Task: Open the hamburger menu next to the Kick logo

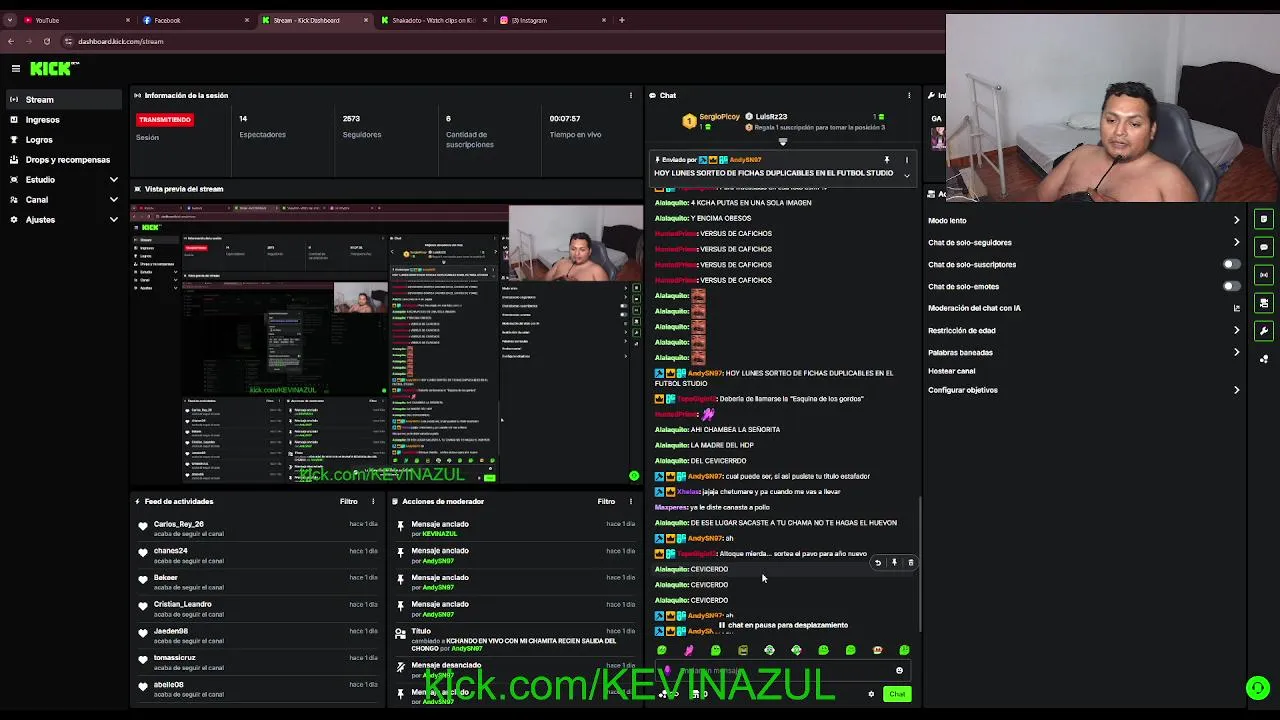Action: click(16, 68)
